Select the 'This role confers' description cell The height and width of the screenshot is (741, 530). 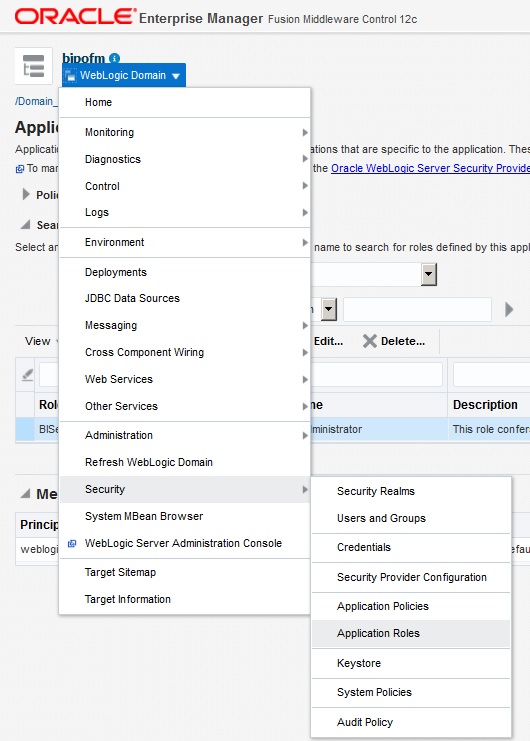click(489, 429)
